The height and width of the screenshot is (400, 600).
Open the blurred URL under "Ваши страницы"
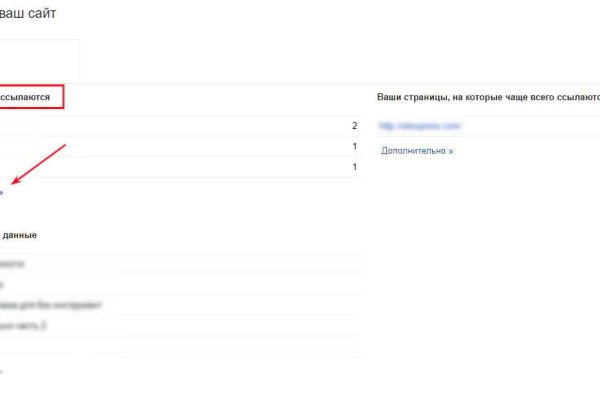click(419, 126)
